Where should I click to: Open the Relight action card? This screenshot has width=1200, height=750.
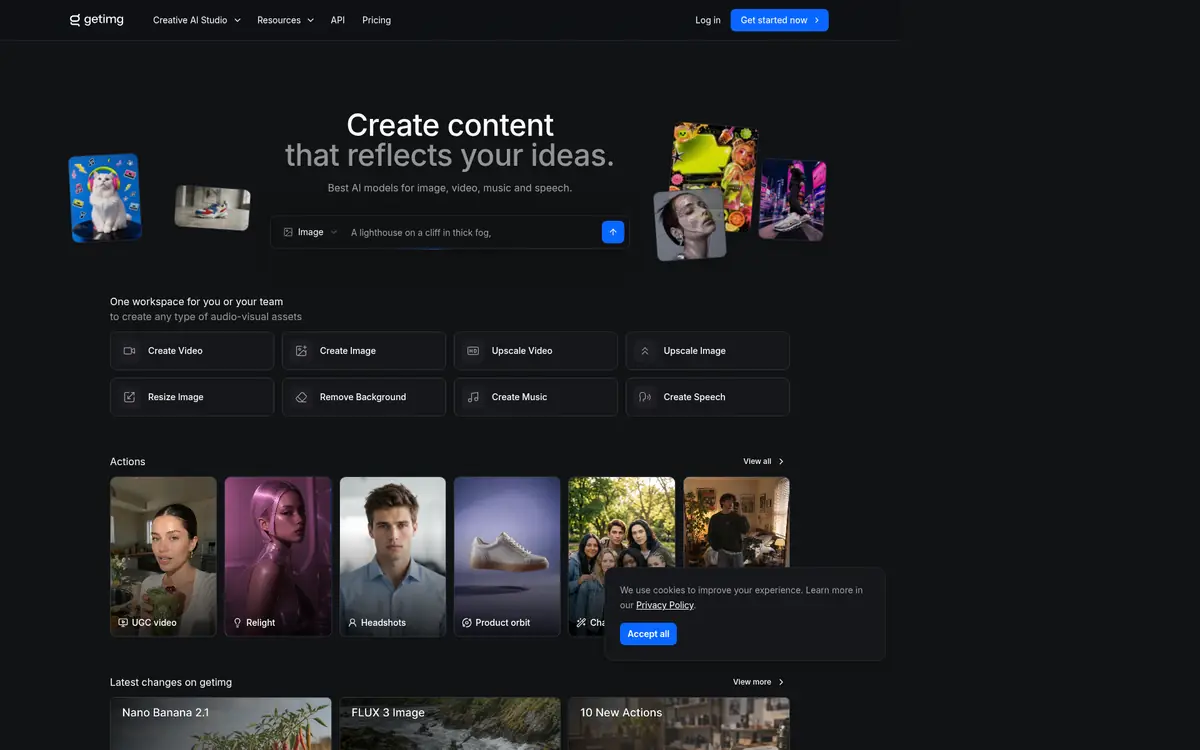point(278,557)
